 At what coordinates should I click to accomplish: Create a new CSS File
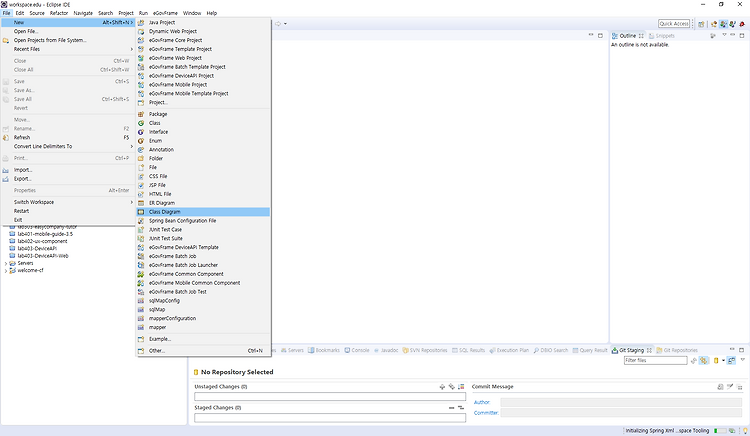tap(203, 176)
